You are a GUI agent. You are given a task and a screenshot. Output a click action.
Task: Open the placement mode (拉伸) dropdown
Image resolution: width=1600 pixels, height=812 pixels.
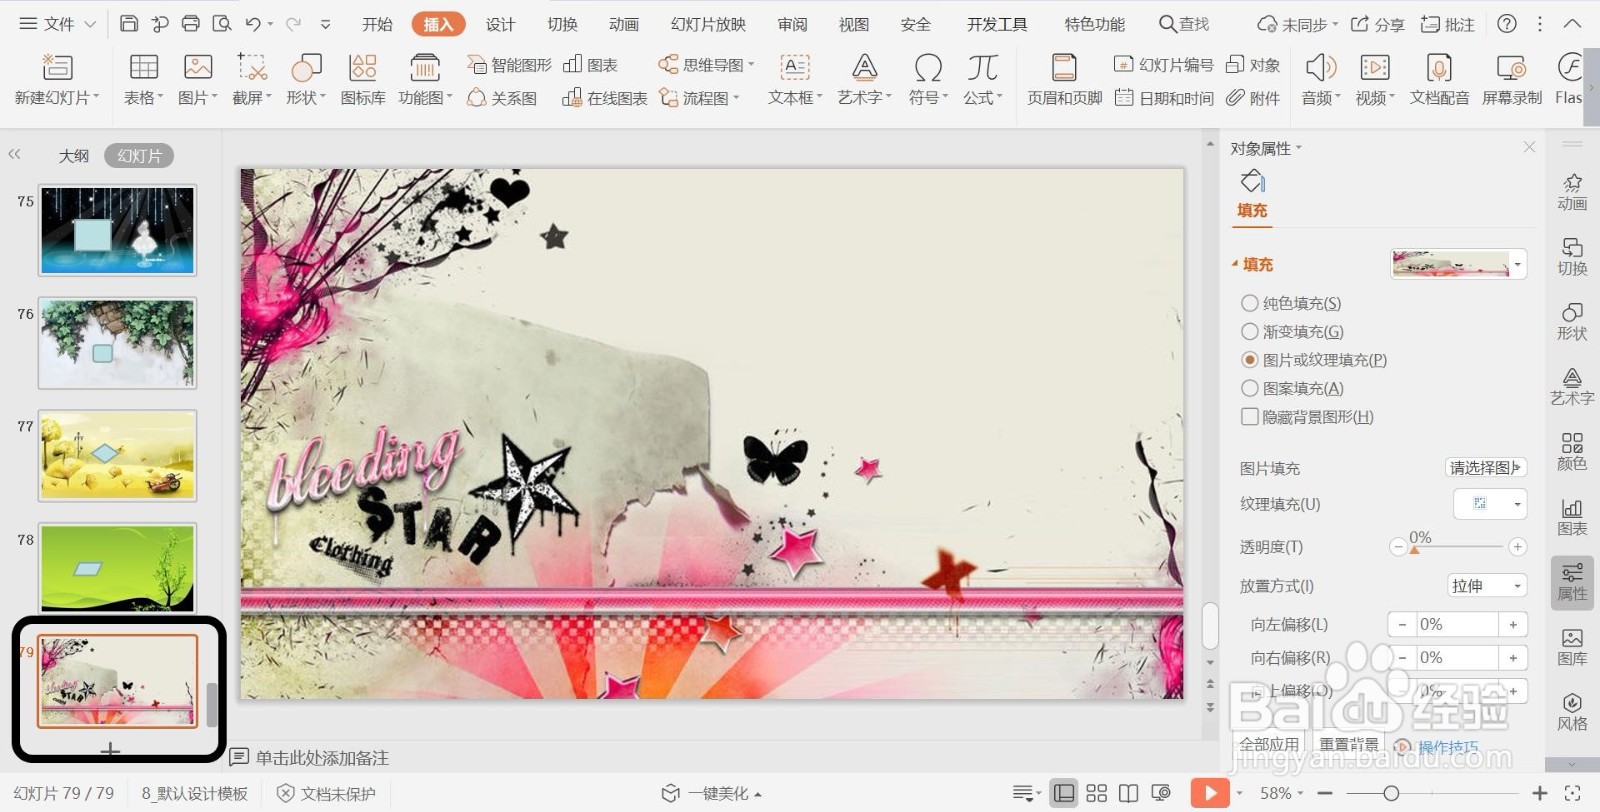point(1487,586)
